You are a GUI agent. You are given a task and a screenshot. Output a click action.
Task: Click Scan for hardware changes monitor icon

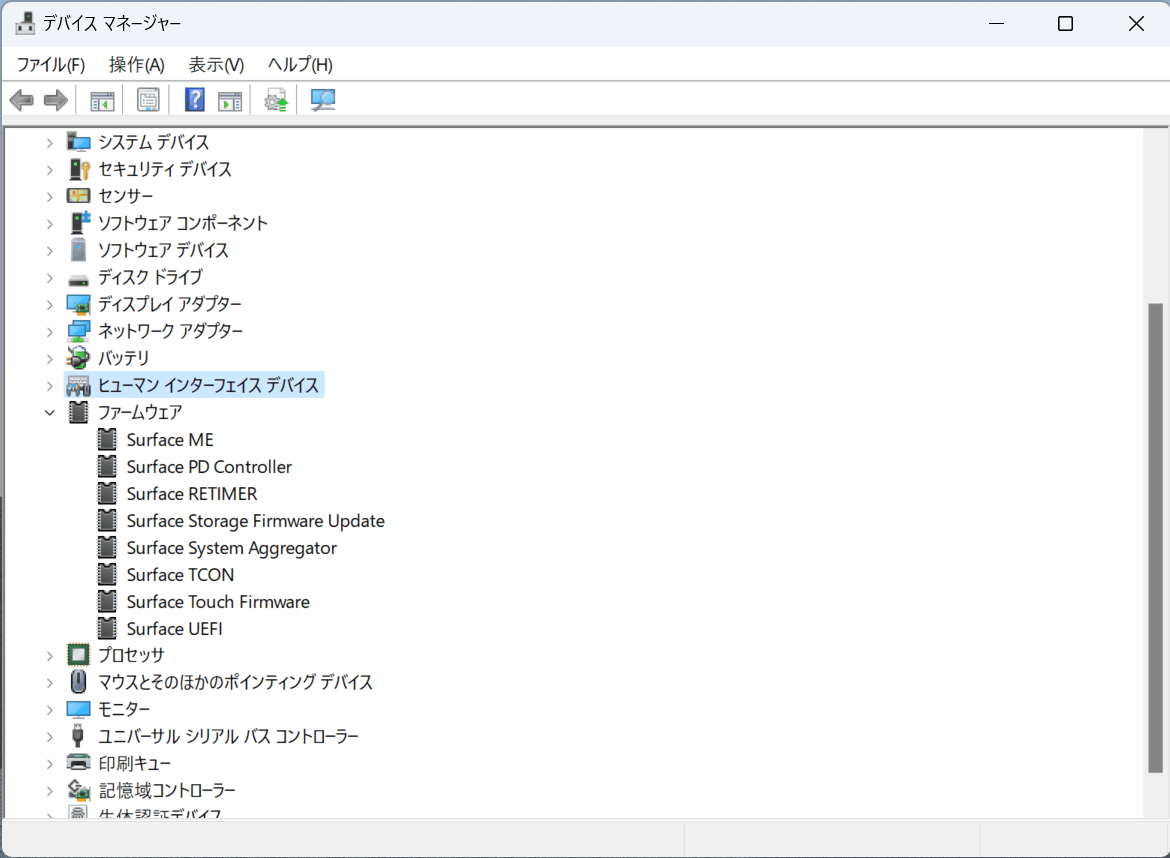point(323,100)
